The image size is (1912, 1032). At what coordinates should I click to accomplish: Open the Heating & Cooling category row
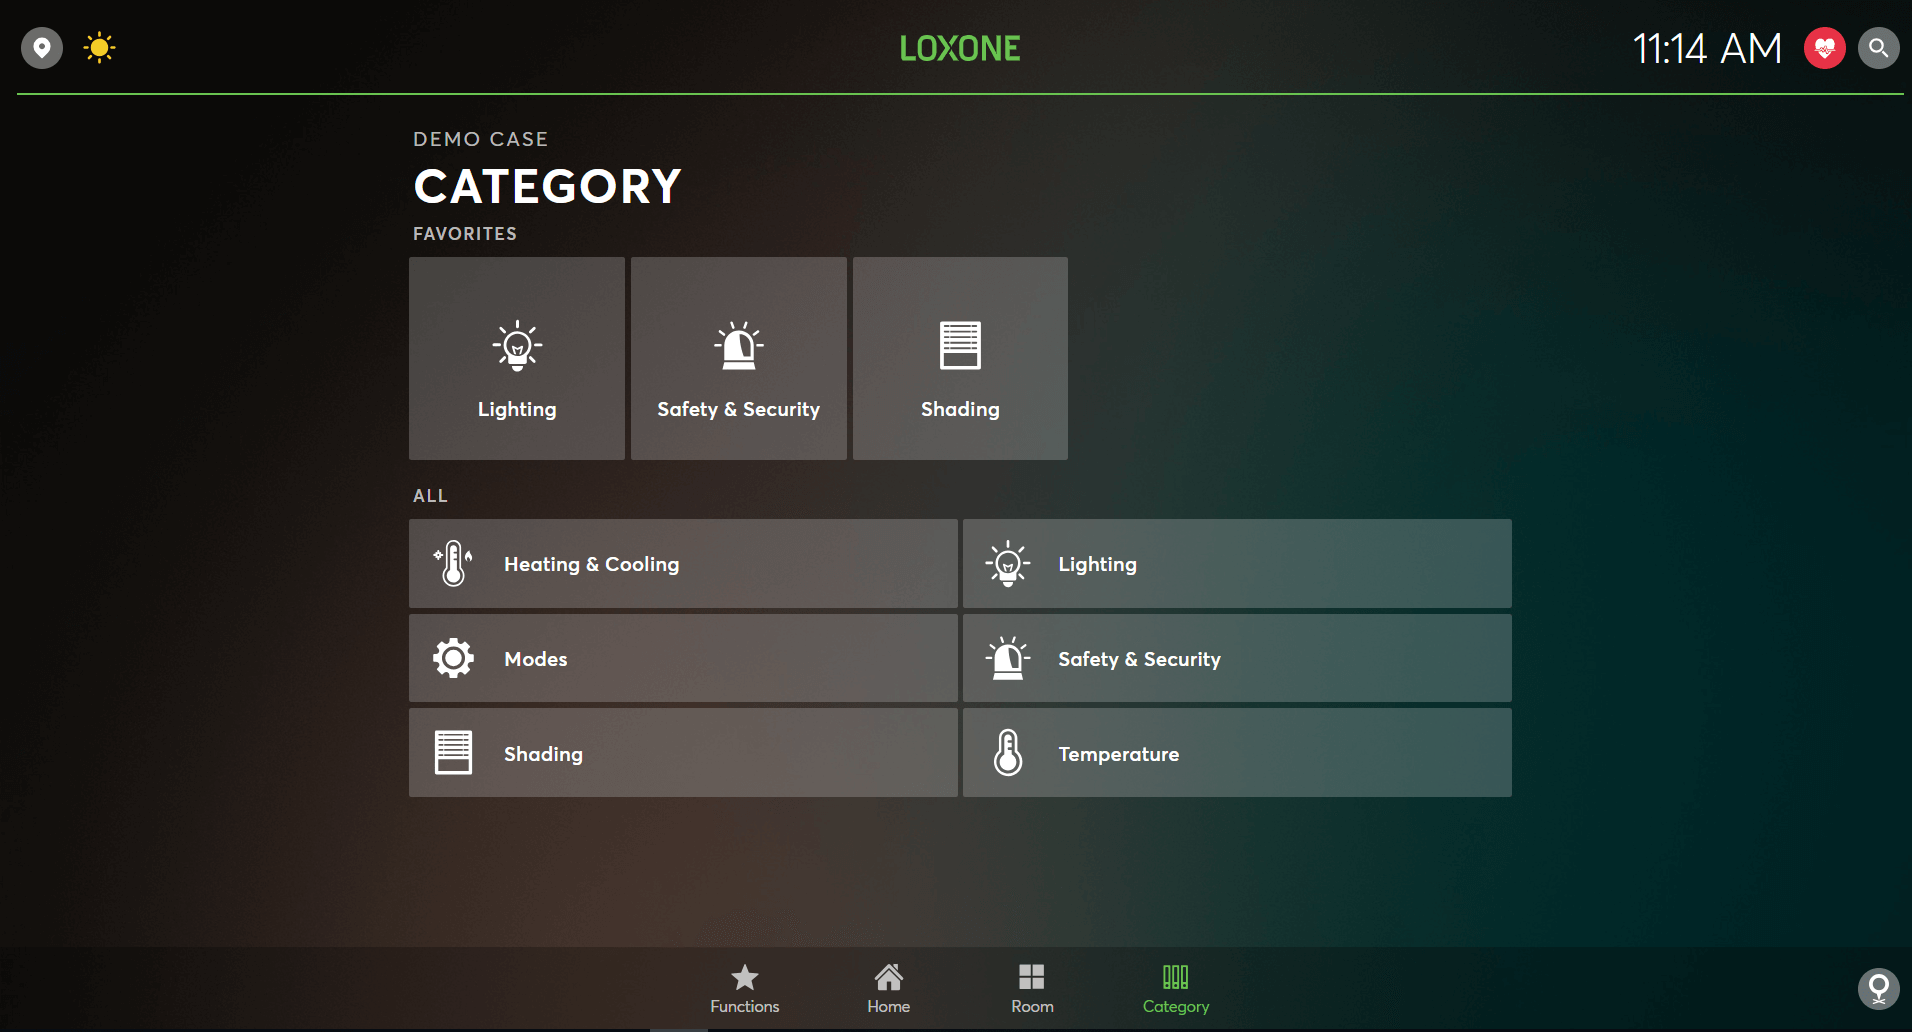(683, 563)
